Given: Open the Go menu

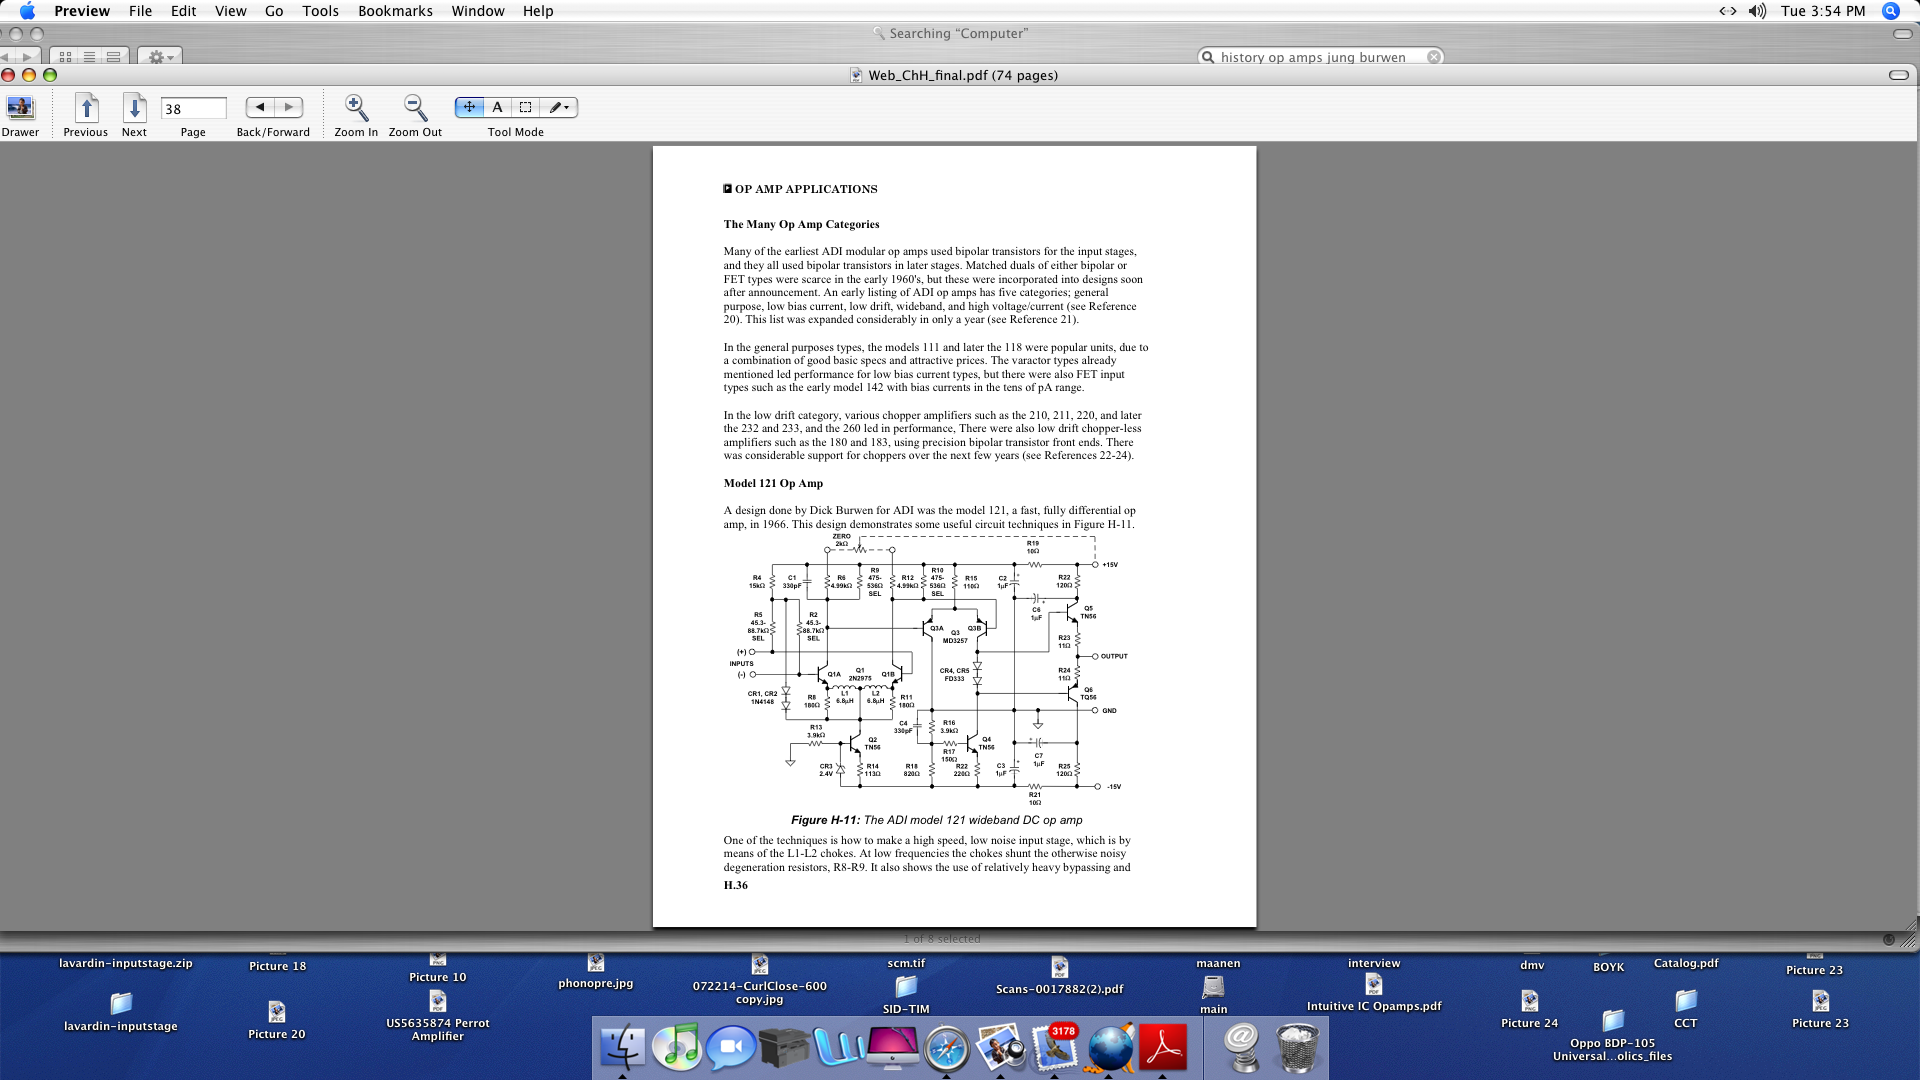Looking at the screenshot, I should tap(274, 11).
